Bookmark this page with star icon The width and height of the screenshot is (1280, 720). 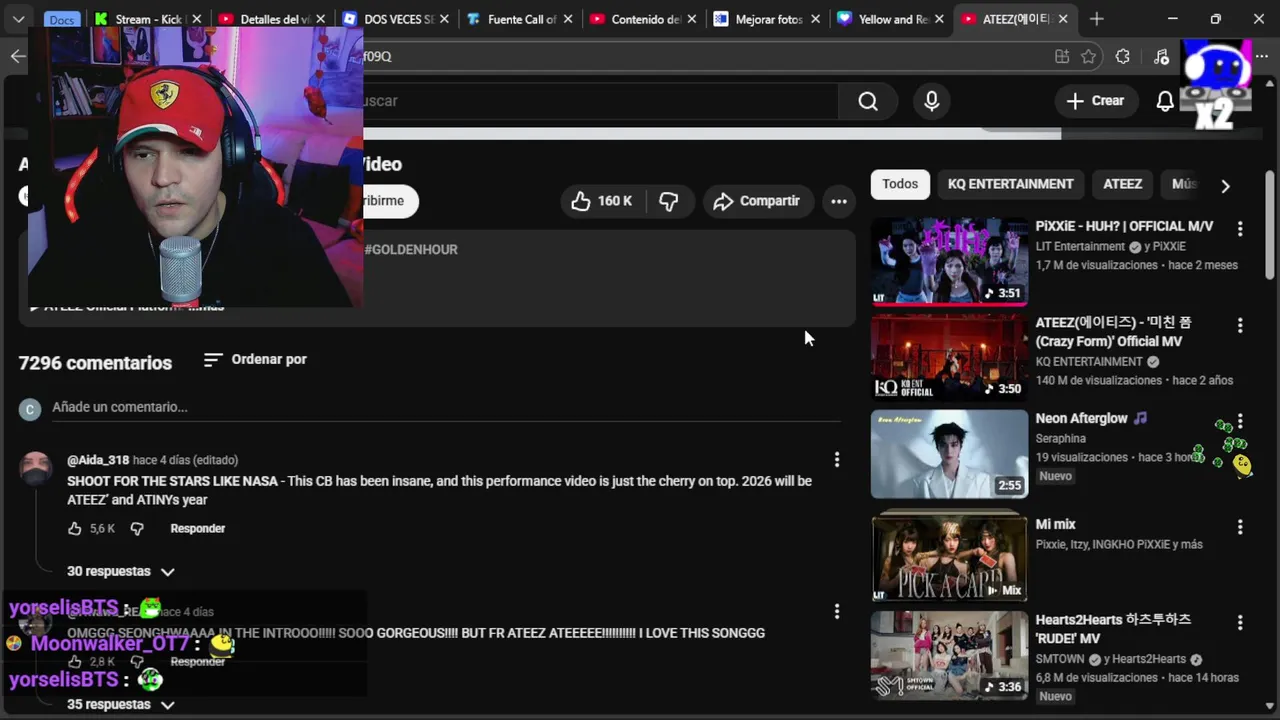point(1089,56)
